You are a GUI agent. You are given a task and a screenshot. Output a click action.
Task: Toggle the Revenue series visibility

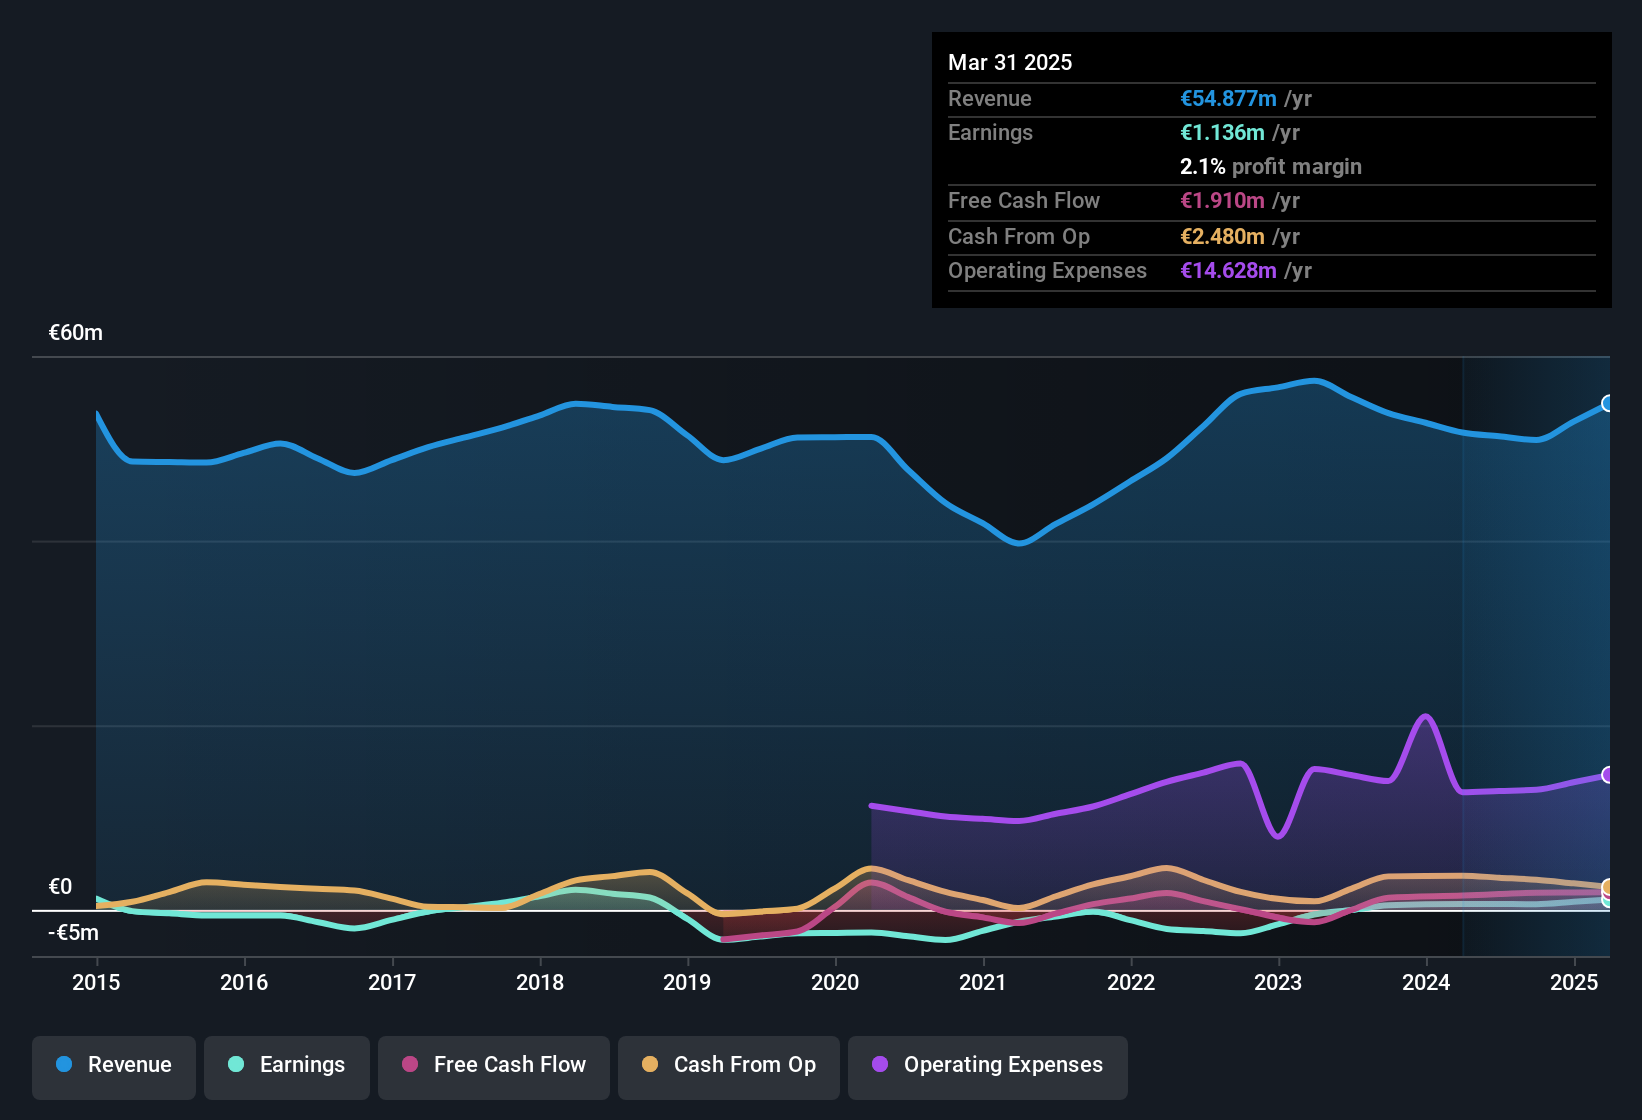(113, 1065)
